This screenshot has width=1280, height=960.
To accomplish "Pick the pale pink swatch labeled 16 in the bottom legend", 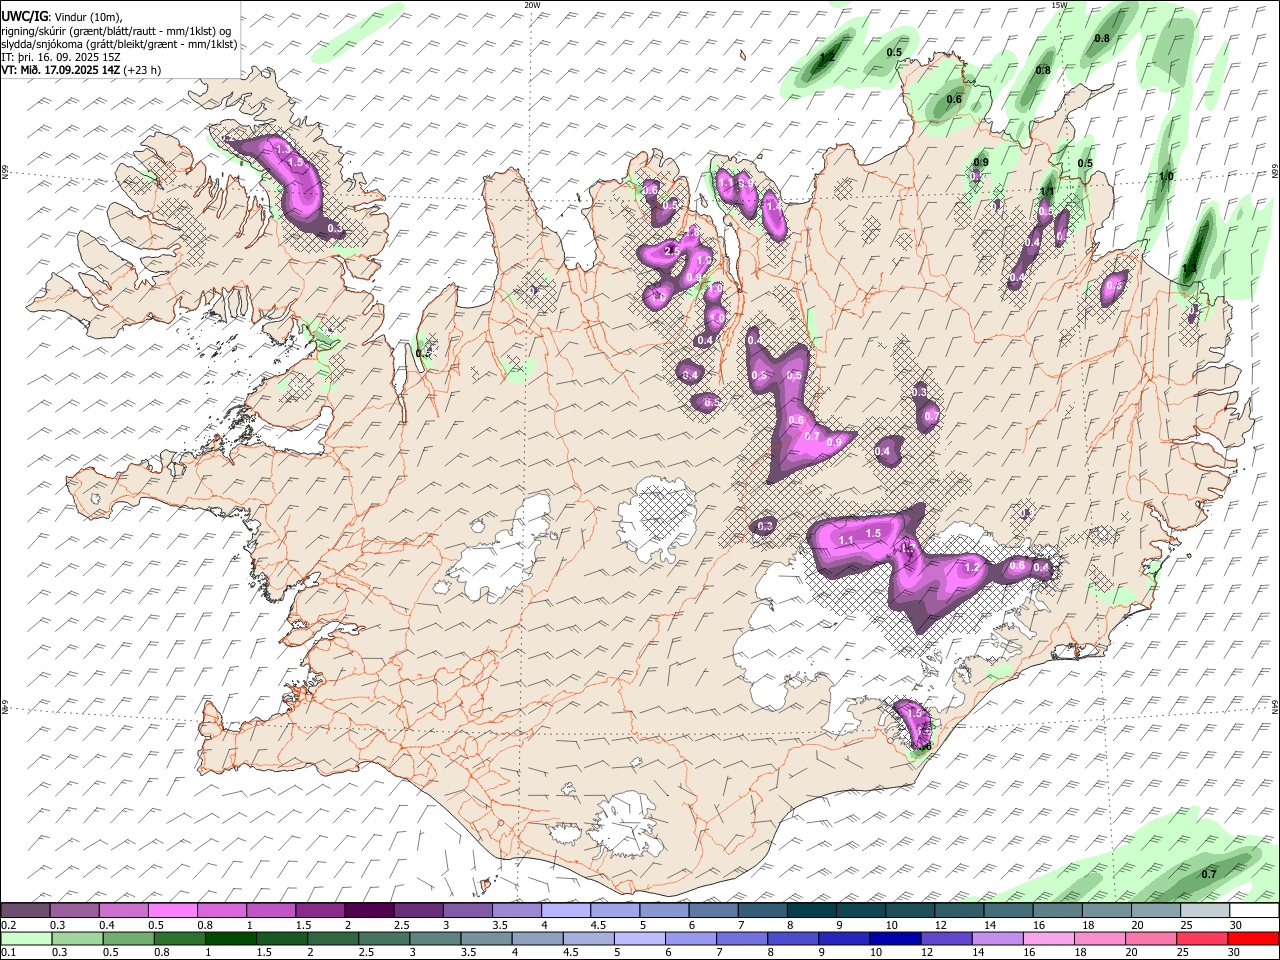I will tap(1049, 939).
